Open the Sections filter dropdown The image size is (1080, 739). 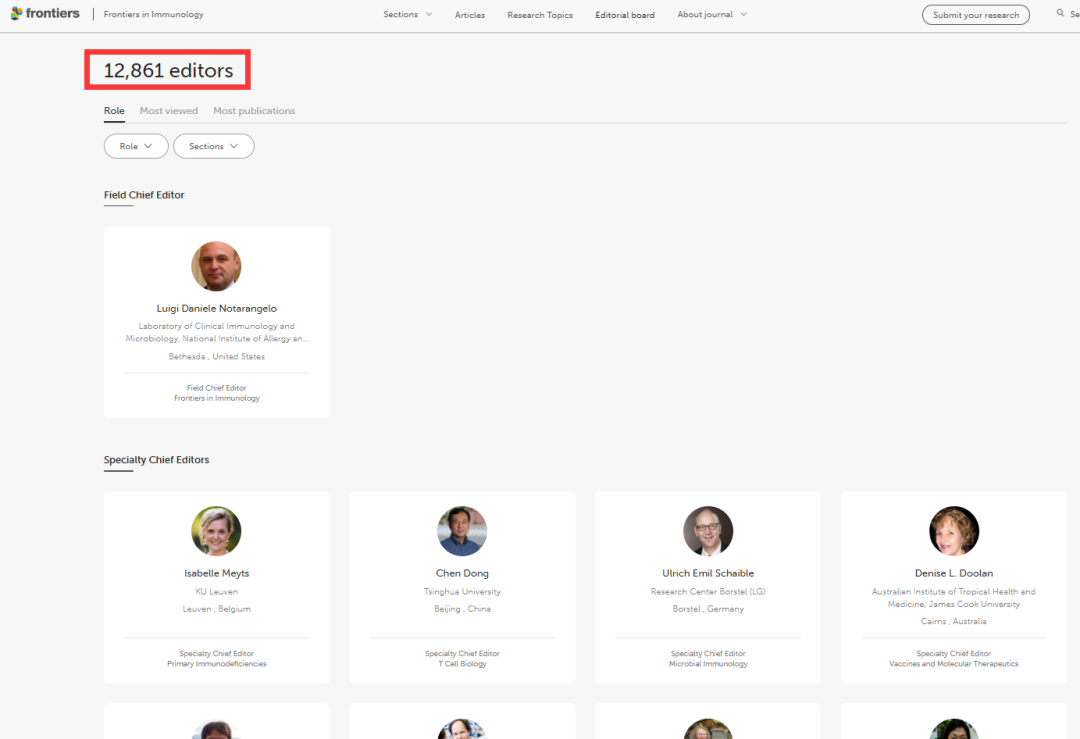click(x=214, y=146)
